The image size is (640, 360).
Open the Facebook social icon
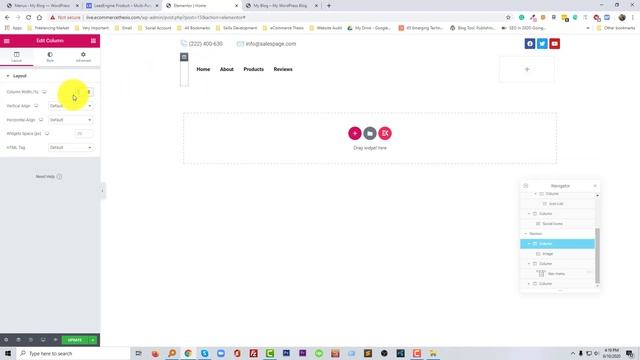tap(530, 44)
